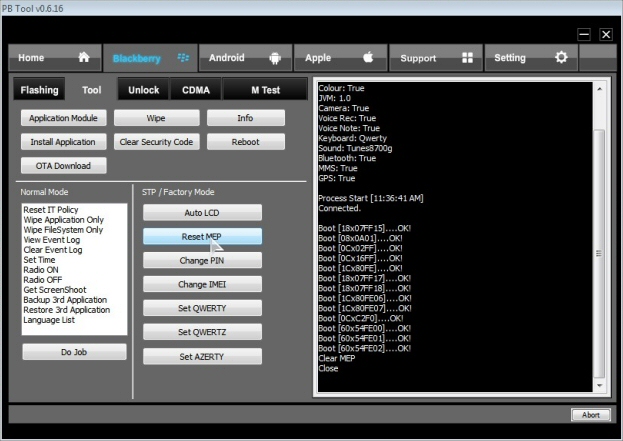Click the Clear MEP log line

click(x=337, y=358)
